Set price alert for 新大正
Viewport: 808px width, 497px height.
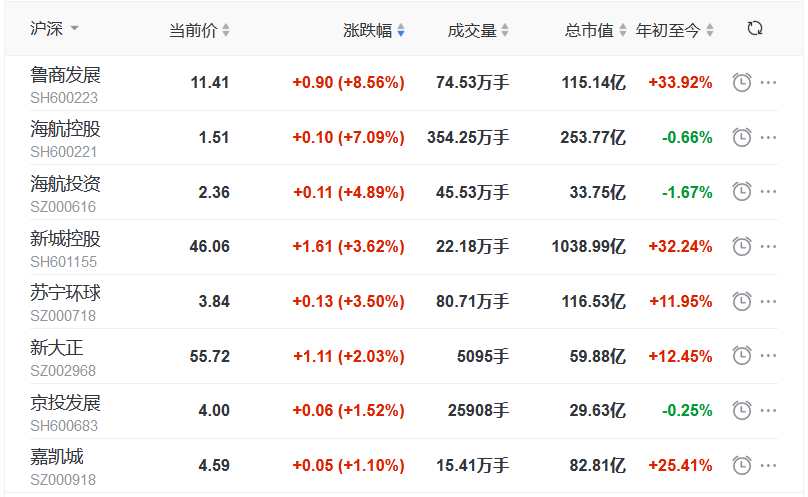[x=742, y=356]
